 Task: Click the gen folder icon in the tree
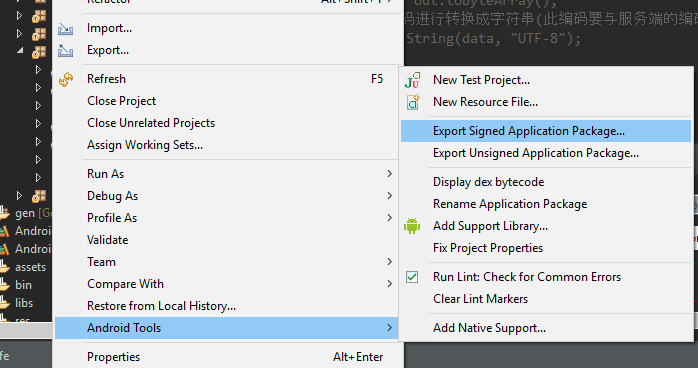click(4, 213)
